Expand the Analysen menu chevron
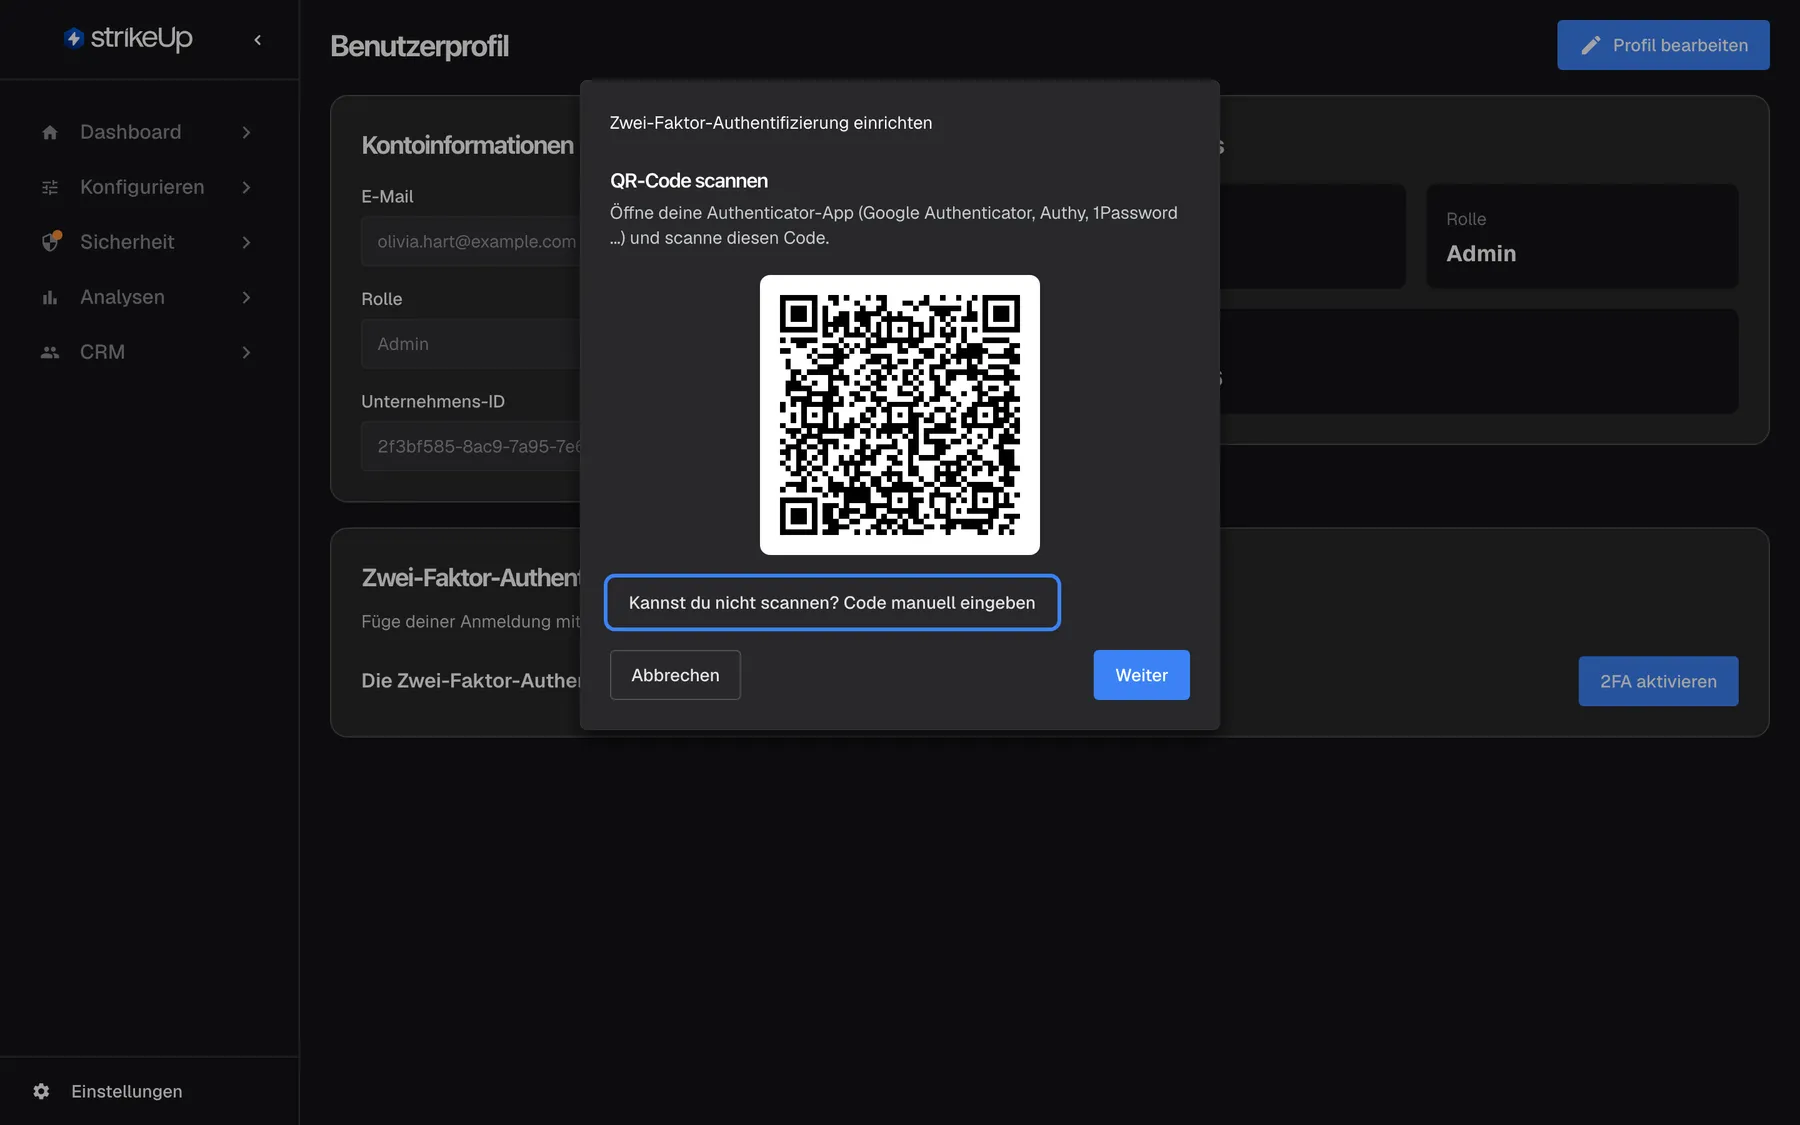1800x1125 pixels. 246,297
